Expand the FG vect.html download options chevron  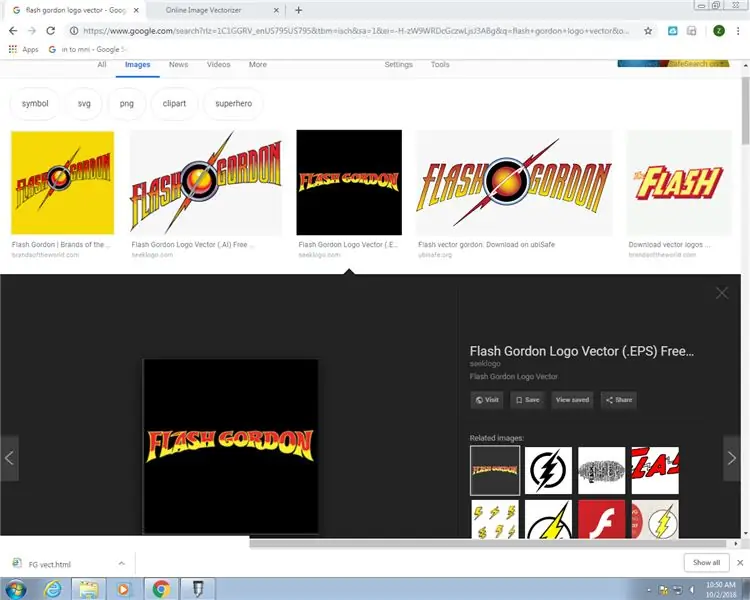121,564
